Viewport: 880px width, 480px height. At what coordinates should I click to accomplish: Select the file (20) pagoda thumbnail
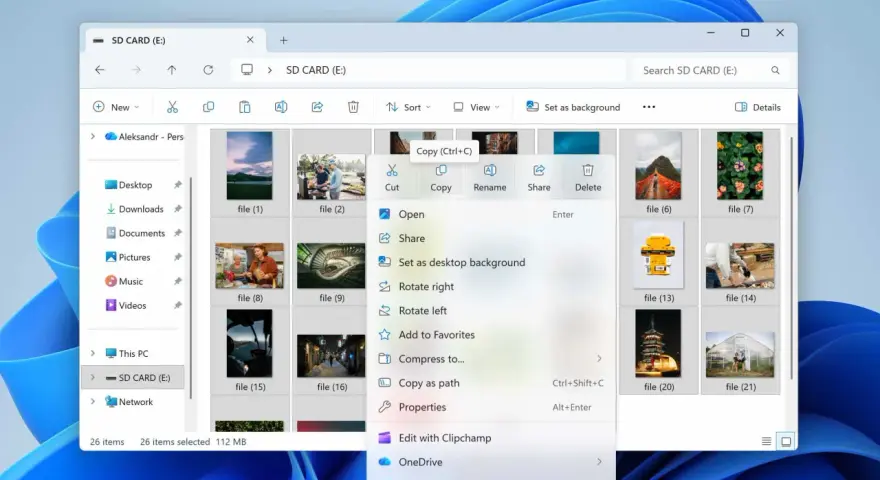(658, 344)
